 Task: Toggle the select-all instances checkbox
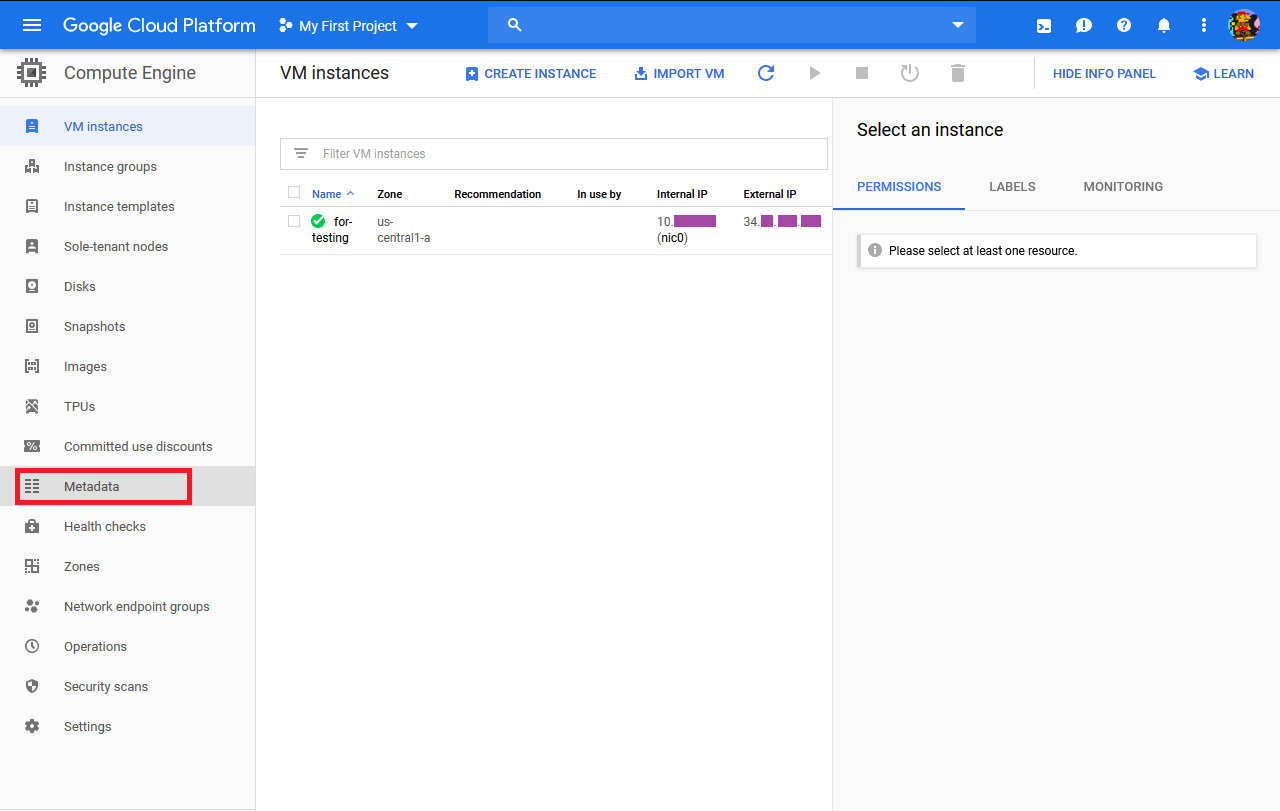294,192
